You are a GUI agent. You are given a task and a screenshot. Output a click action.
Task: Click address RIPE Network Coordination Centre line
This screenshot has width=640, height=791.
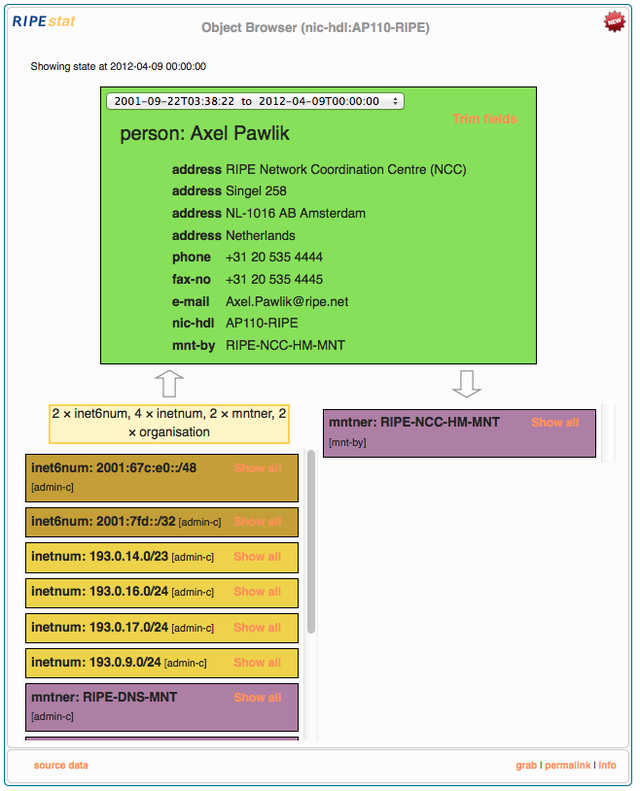tap(346, 170)
